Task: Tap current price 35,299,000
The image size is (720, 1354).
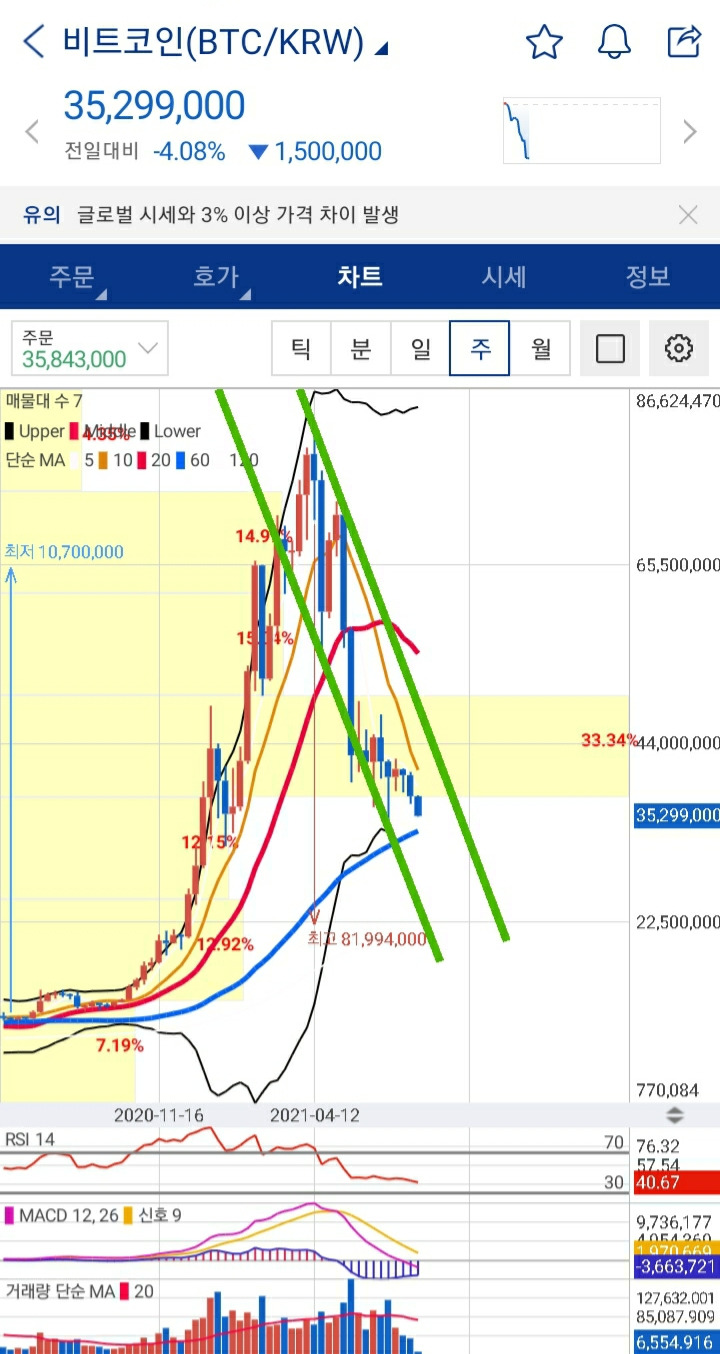Action: [154, 106]
